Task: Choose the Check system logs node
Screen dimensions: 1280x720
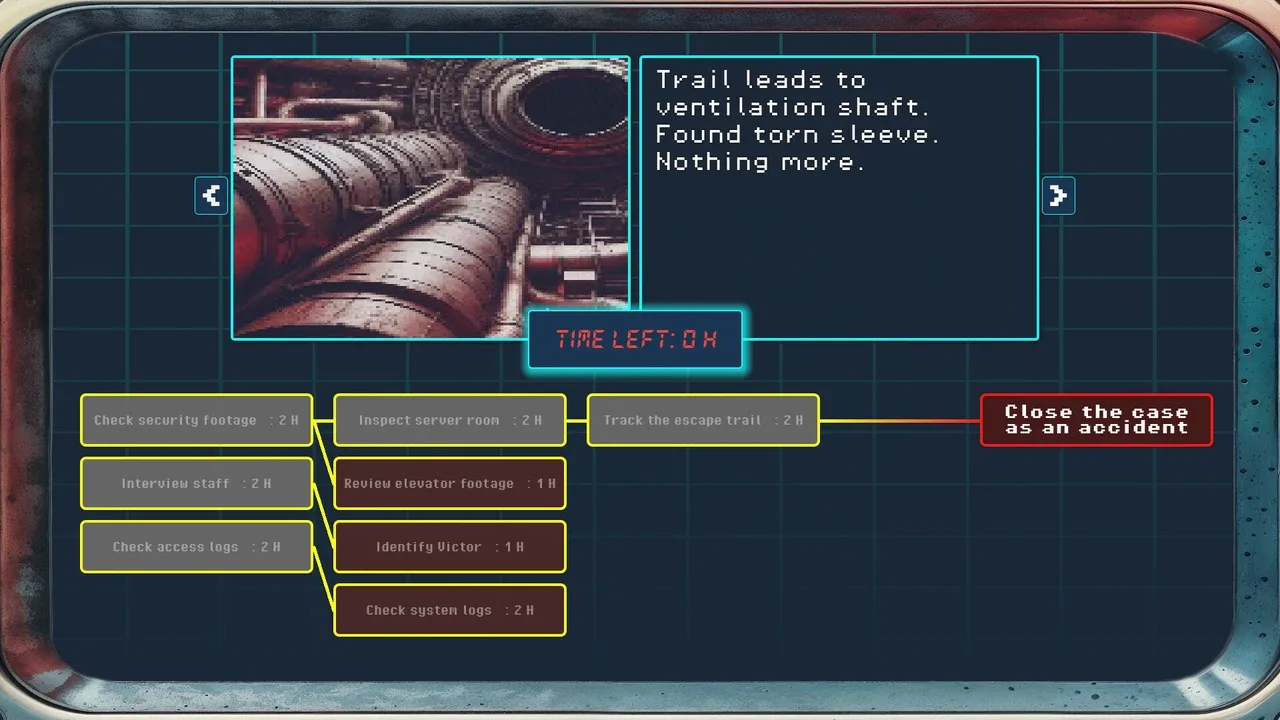Action: point(449,610)
